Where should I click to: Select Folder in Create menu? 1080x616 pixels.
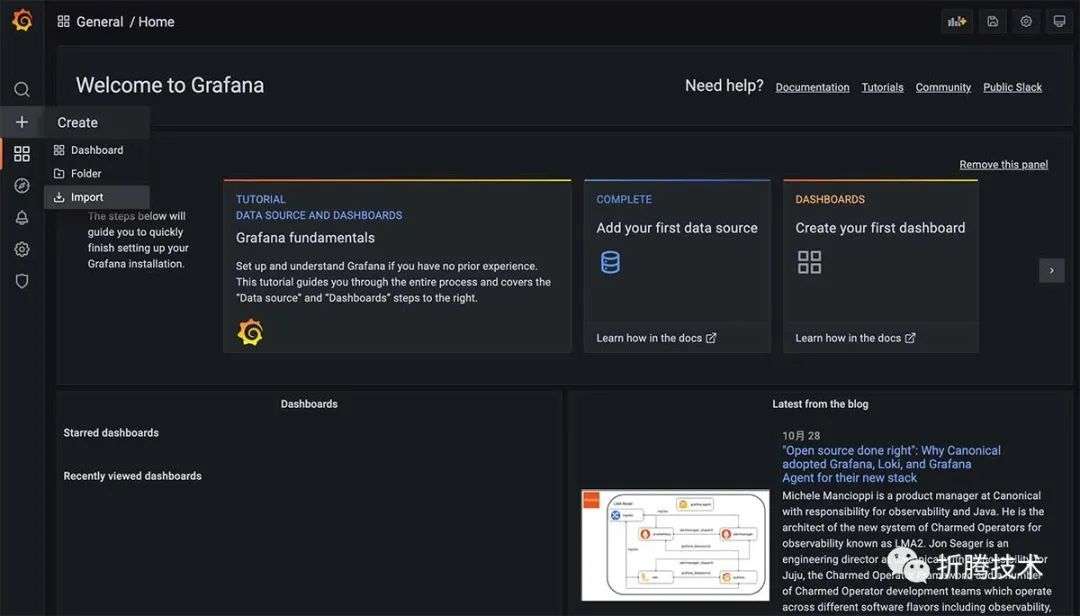tap(96, 174)
